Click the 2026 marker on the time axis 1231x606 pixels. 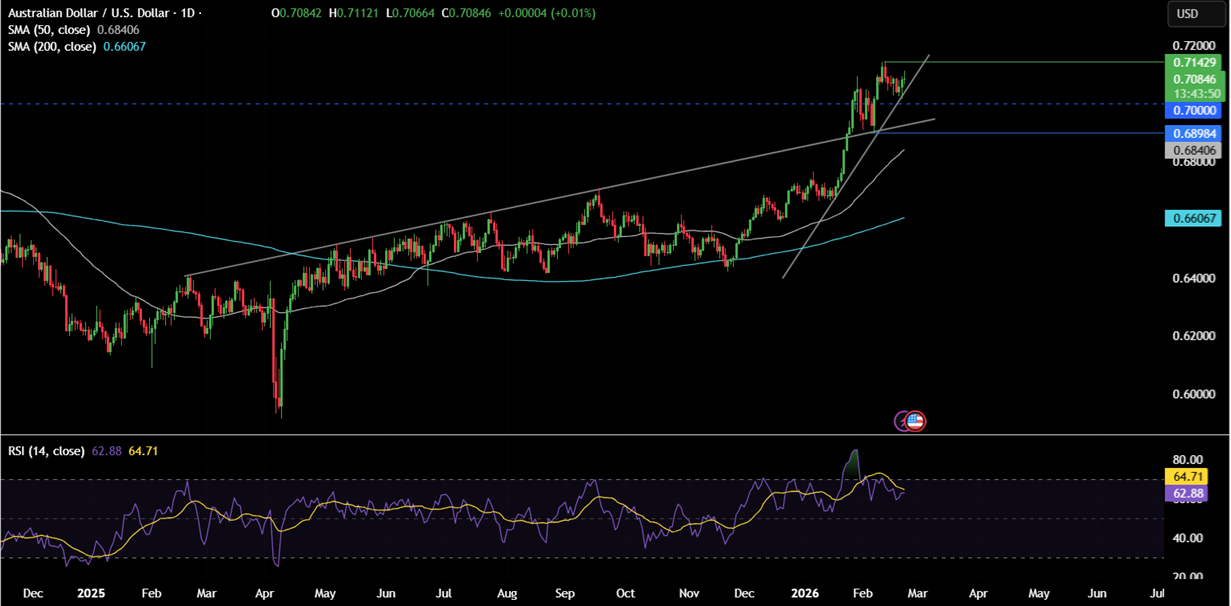[804, 593]
